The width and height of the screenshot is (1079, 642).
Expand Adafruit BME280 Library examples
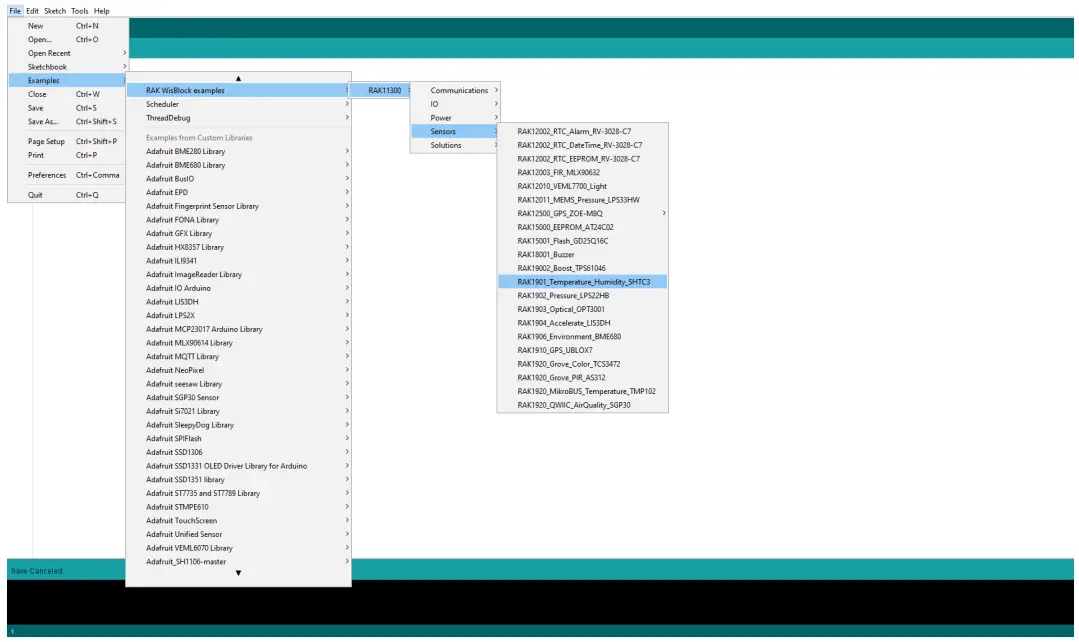tap(238, 151)
